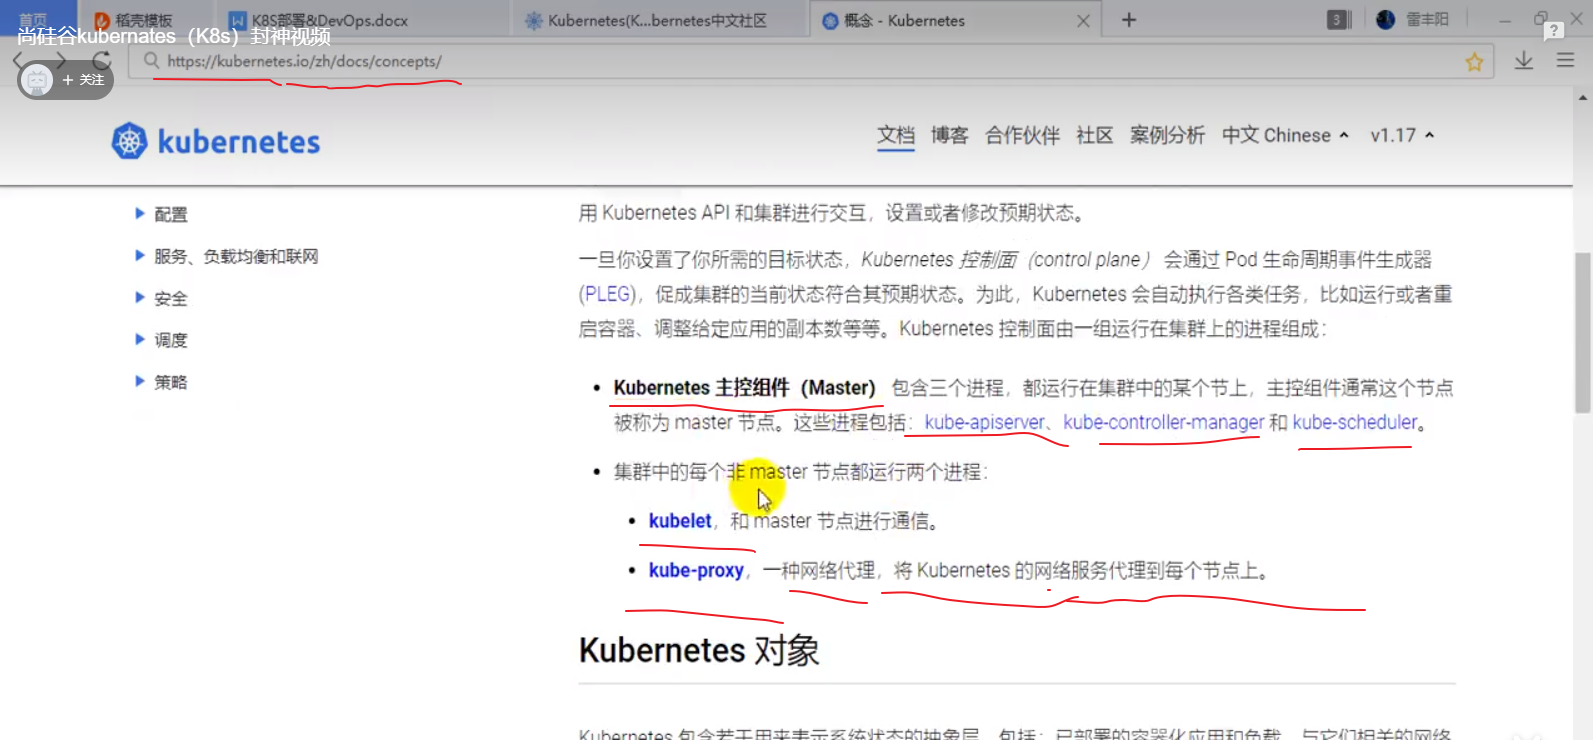
Task: Click the 配置 sidebar label
Action: [171, 214]
